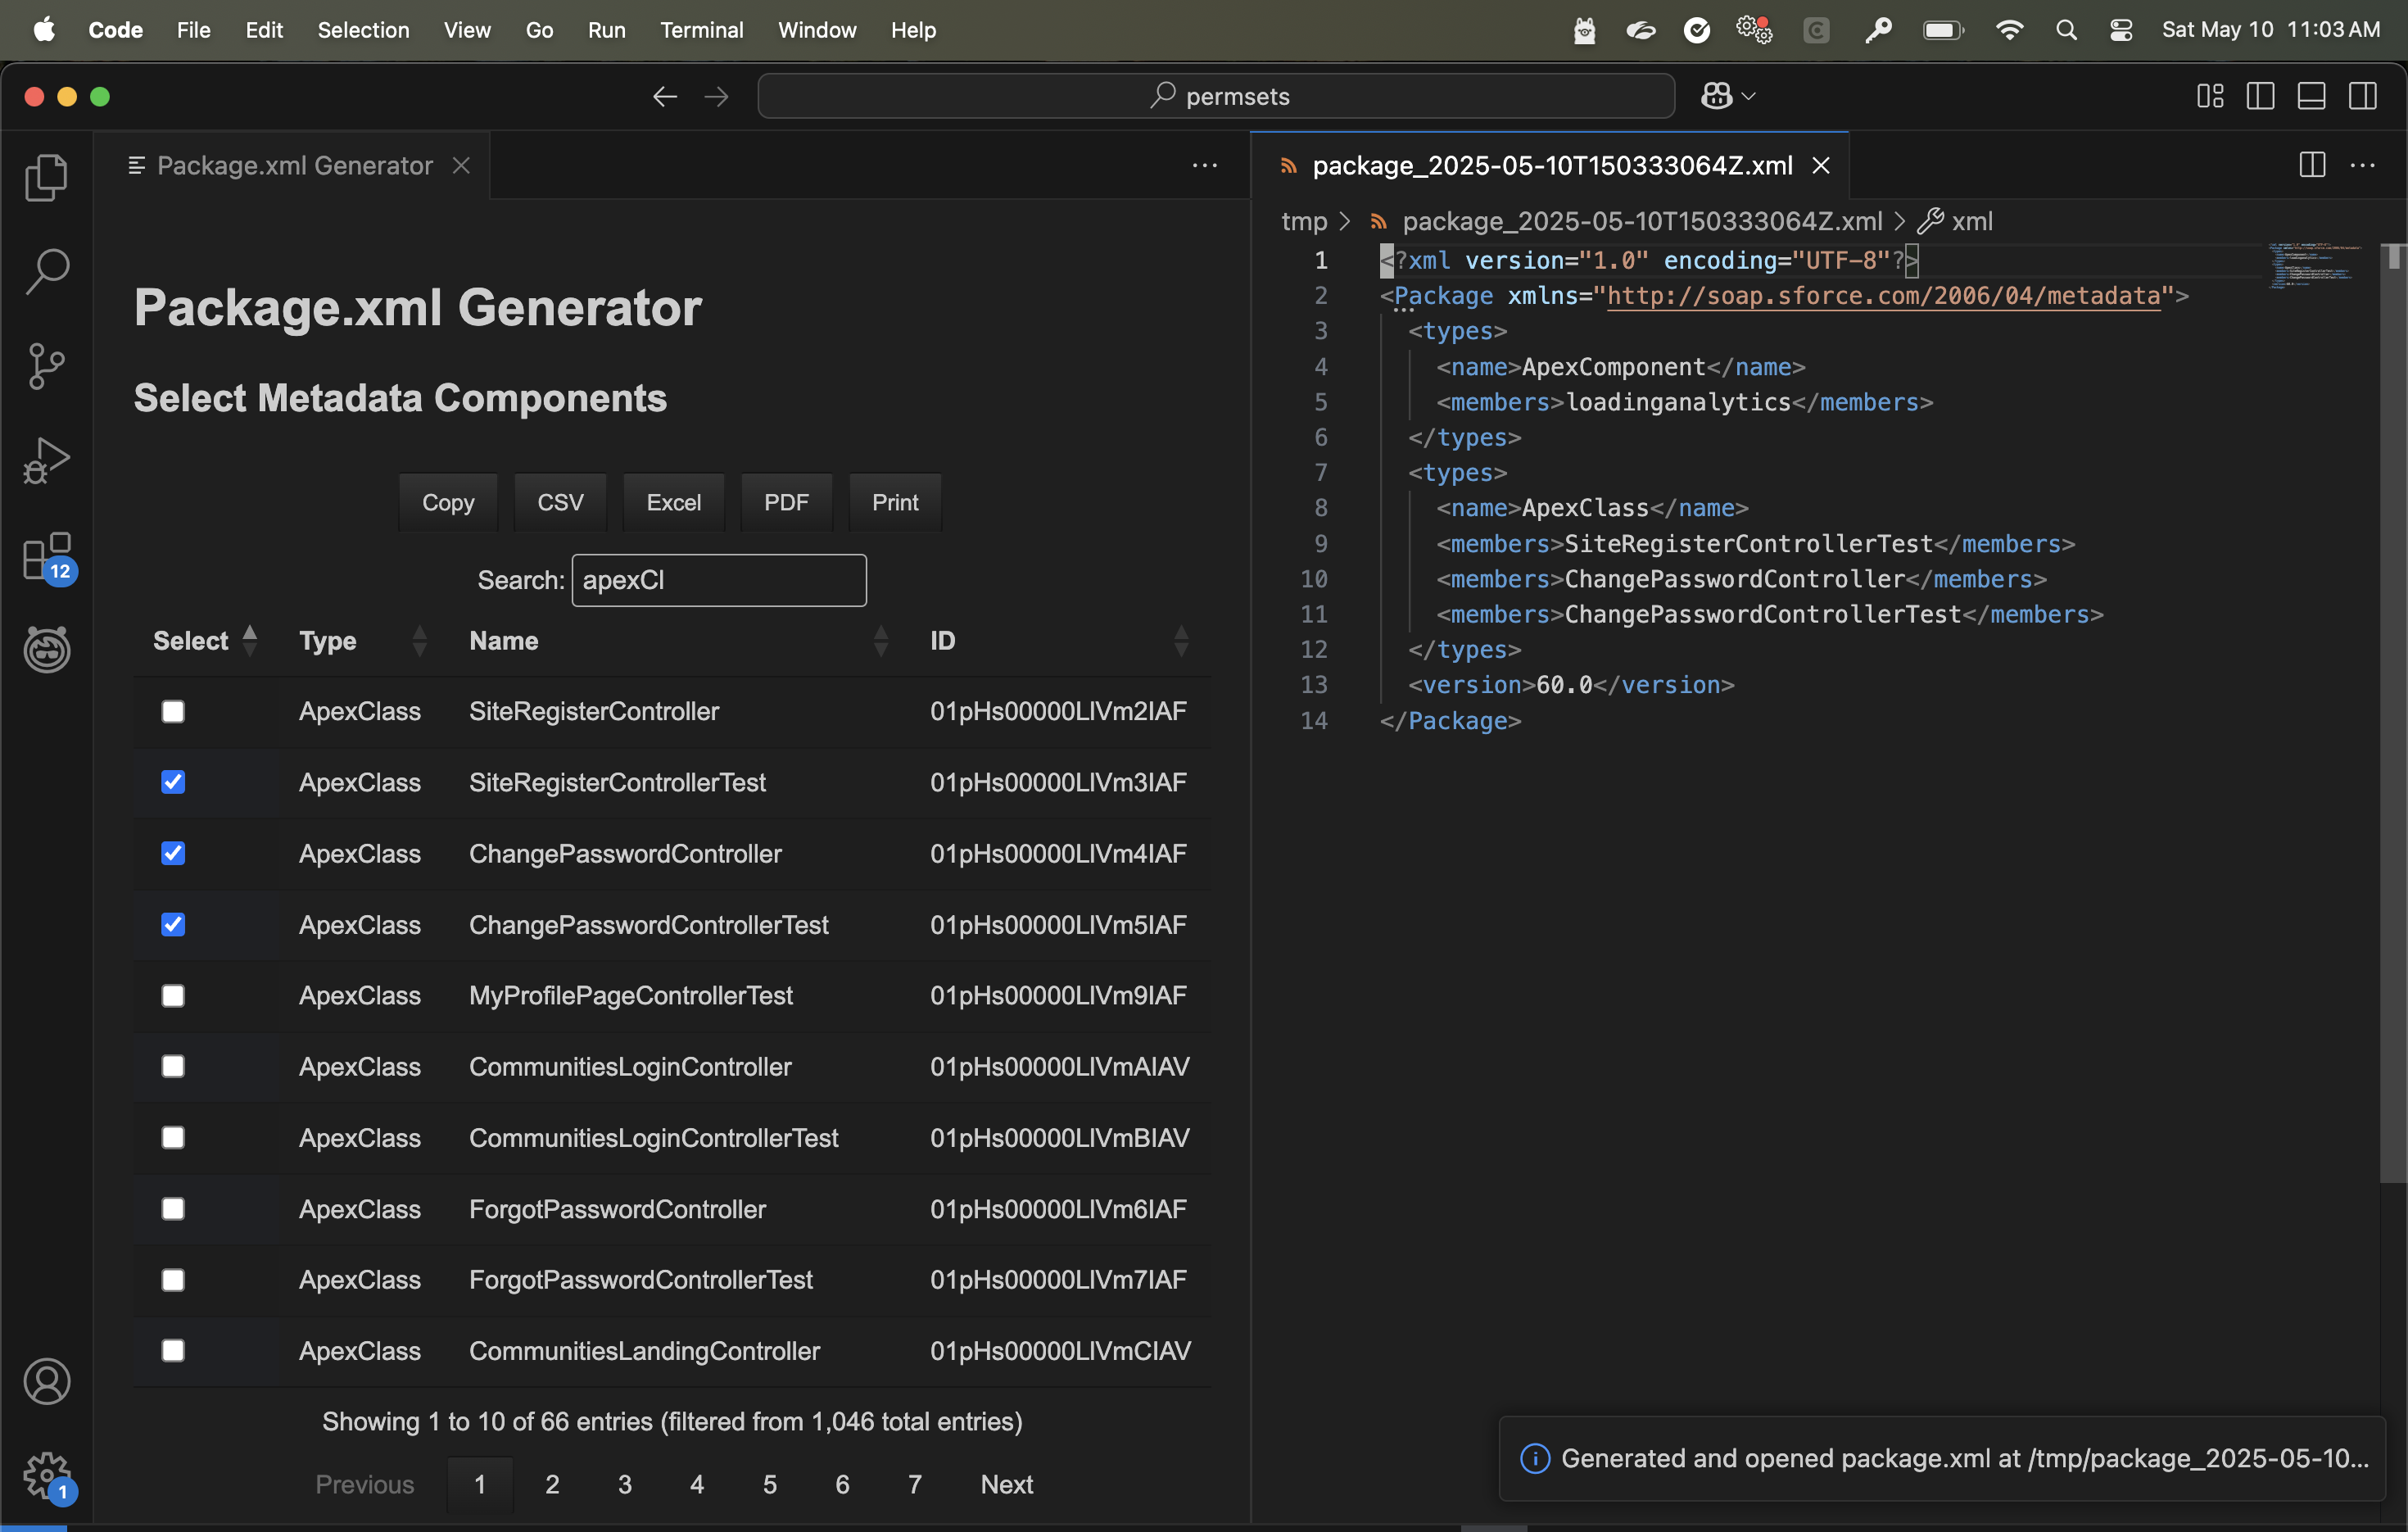Sort table by ID column
This screenshot has width=2408, height=1532.
point(1060,640)
